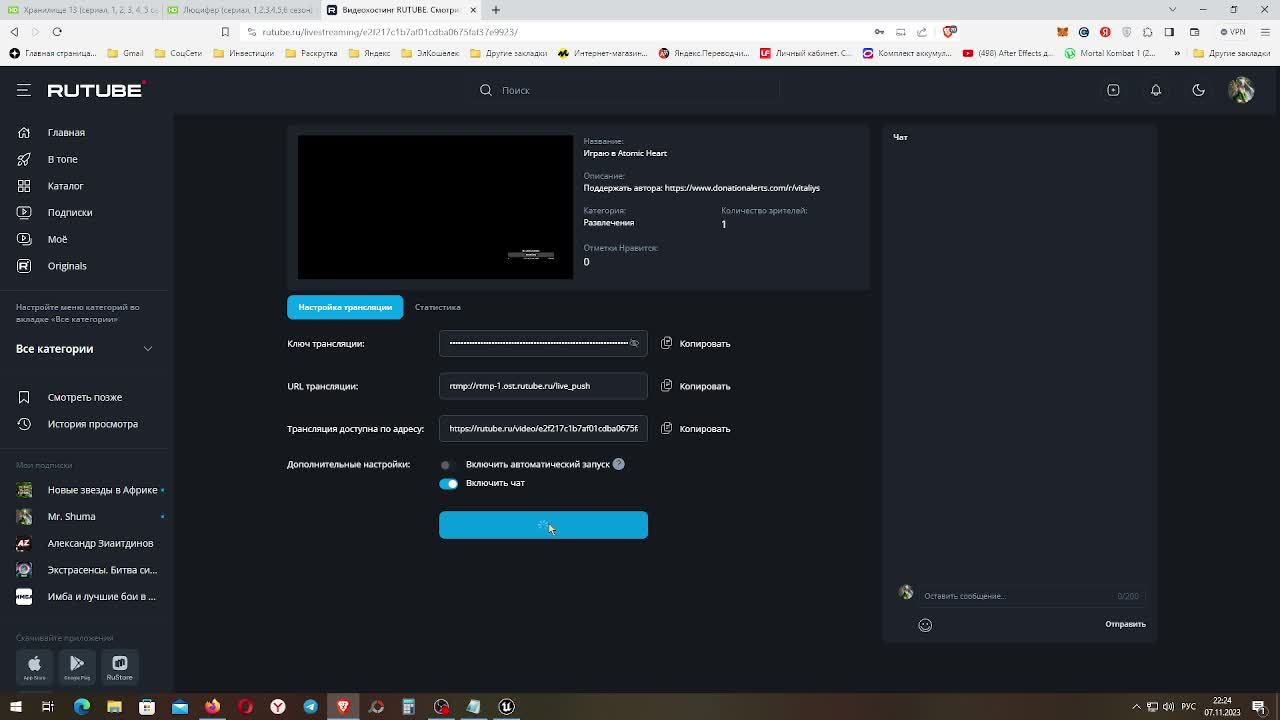This screenshot has width=1280, height=720.
Task: Open VPN button in browser toolbar
Action: pos(1232,32)
